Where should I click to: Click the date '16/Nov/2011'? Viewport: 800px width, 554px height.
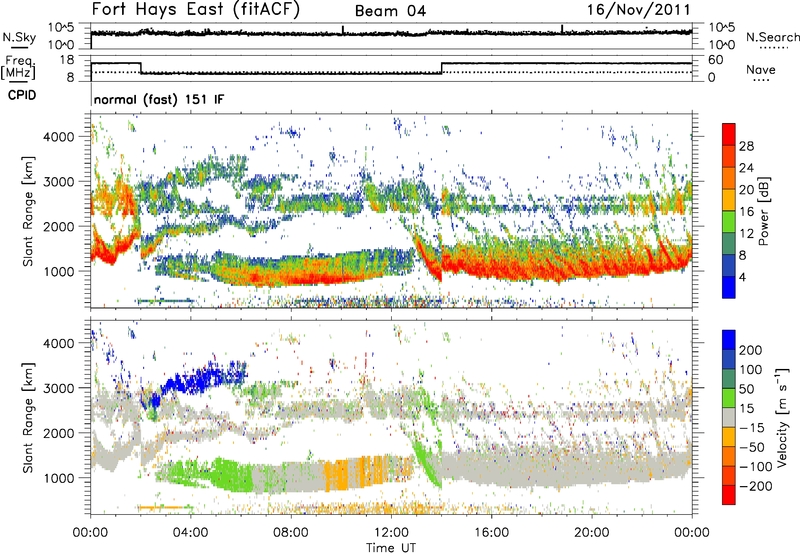[638, 10]
